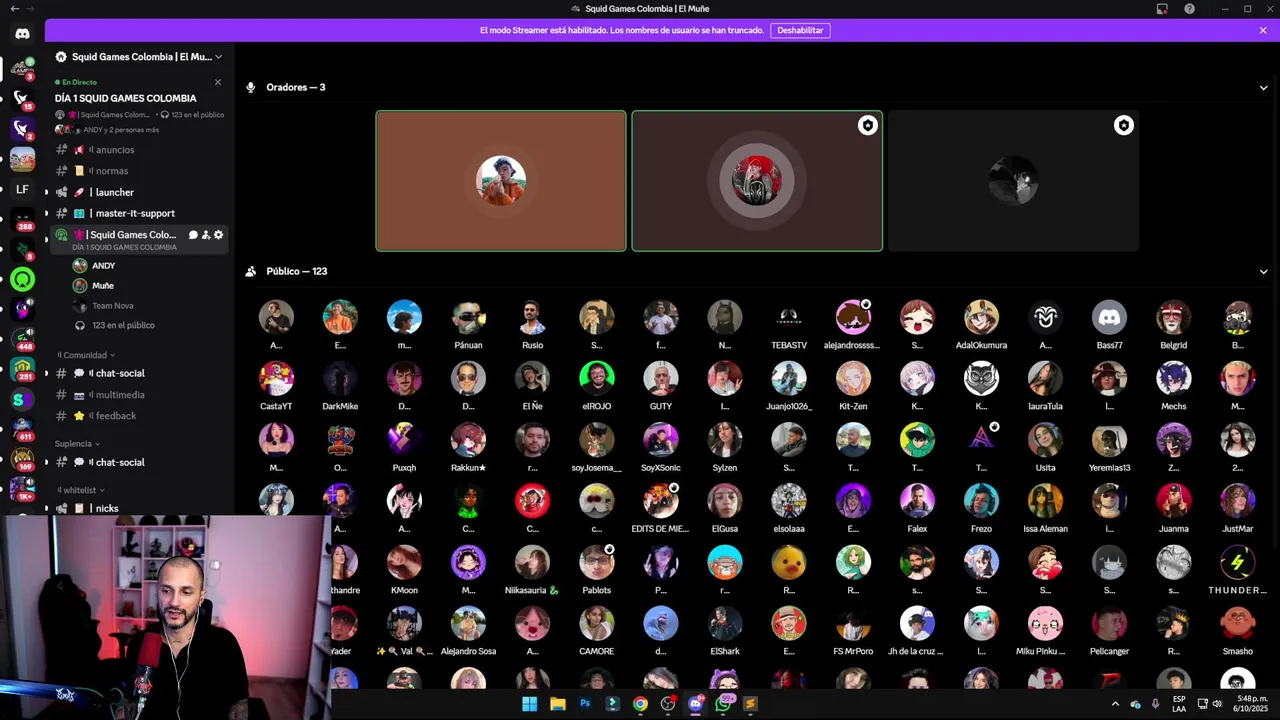Click audience member Kit-Zen avatar
The width and height of the screenshot is (1280, 720).
[853, 379]
